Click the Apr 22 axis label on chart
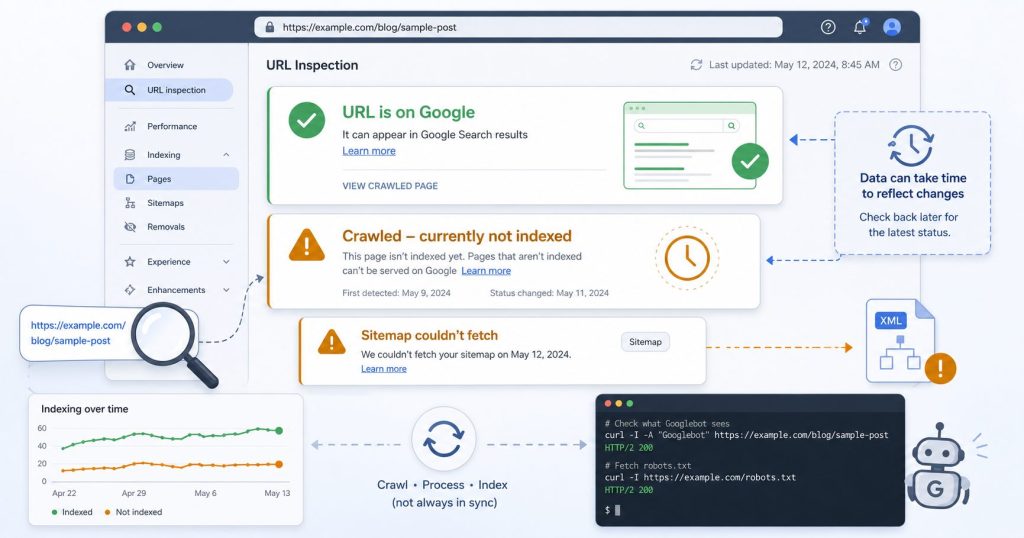The height and width of the screenshot is (538, 1024). pyautogui.click(x=64, y=493)
